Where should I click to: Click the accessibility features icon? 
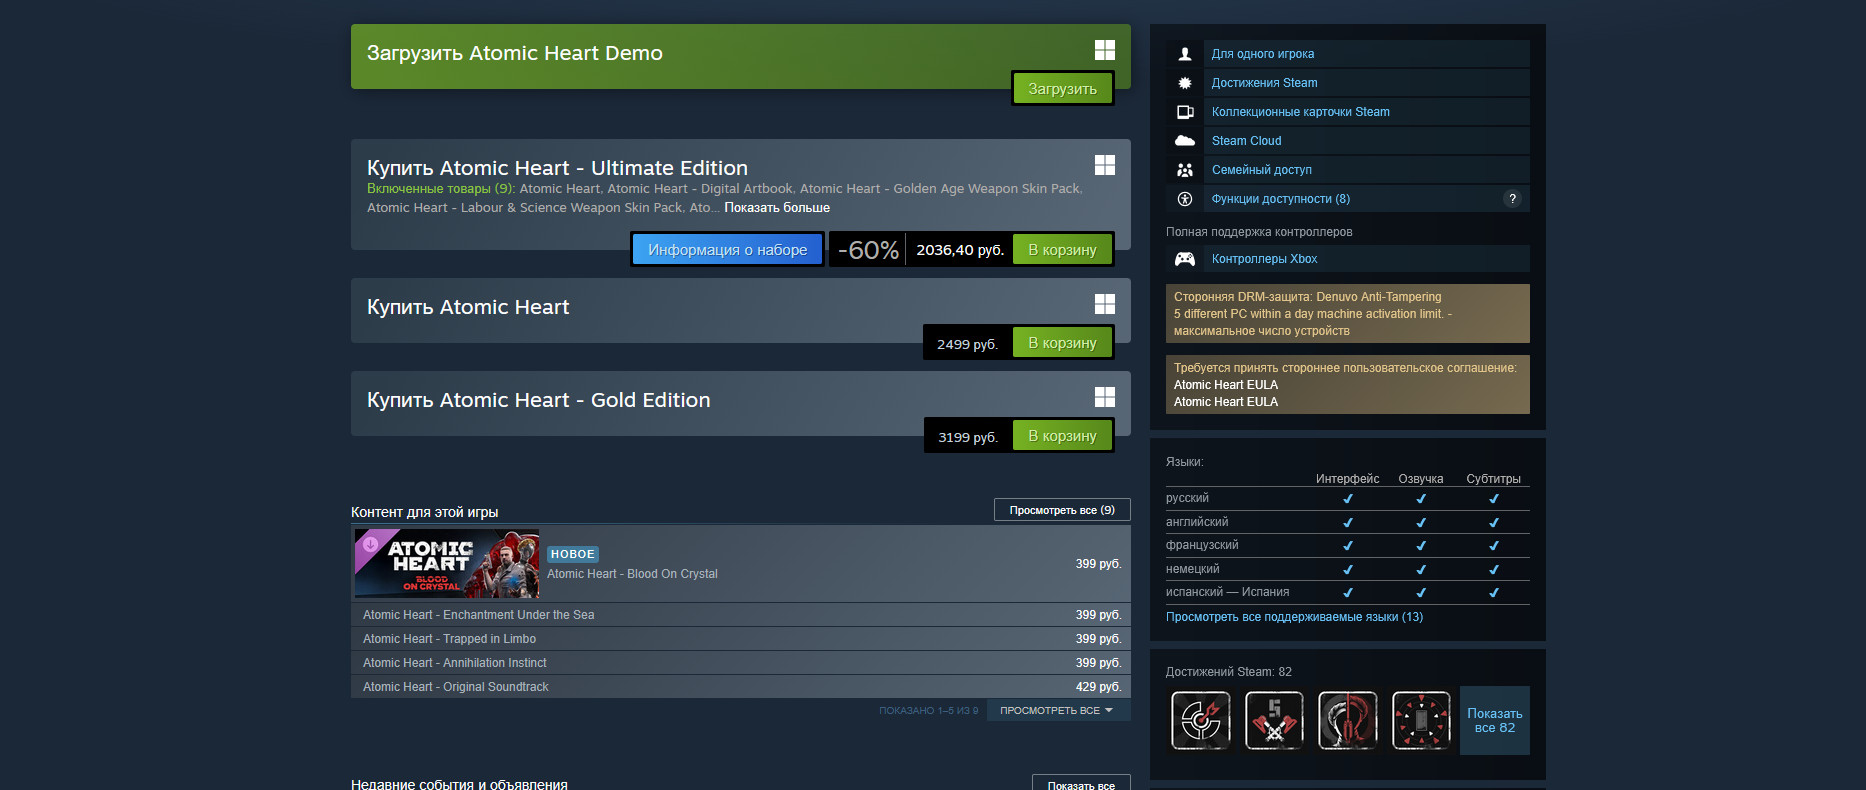[1185, 199]
